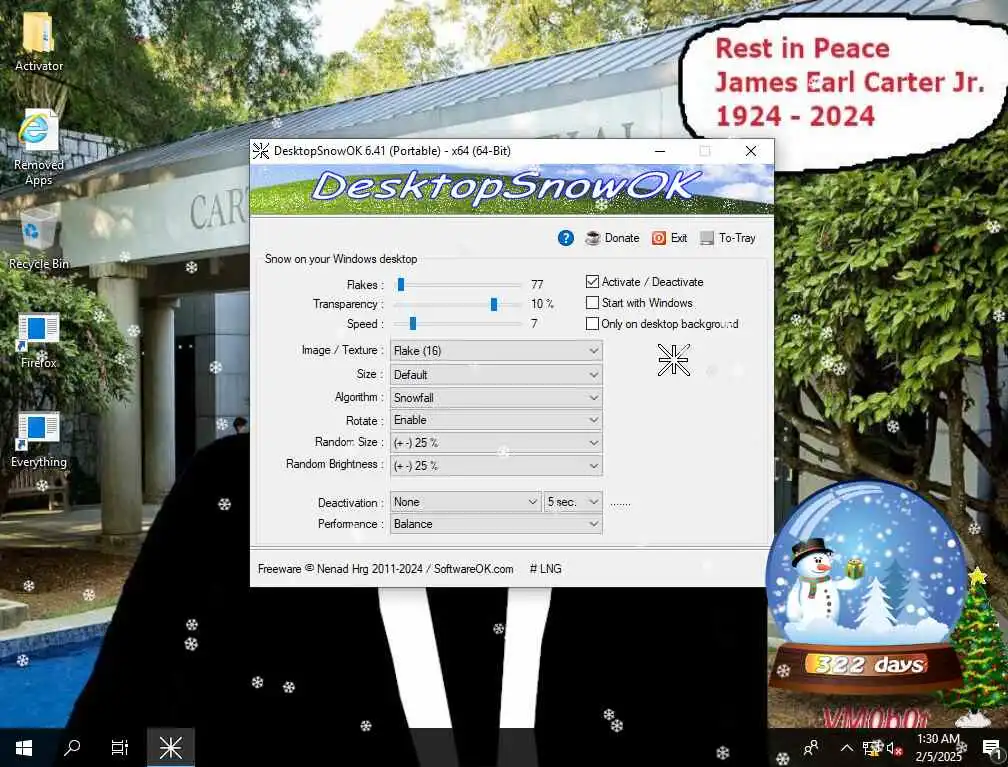This screenshot has height=767, width=1008.
Task: Close the DesktopSnowOK window
Action: pyautogui.click(x=750, y=151)
